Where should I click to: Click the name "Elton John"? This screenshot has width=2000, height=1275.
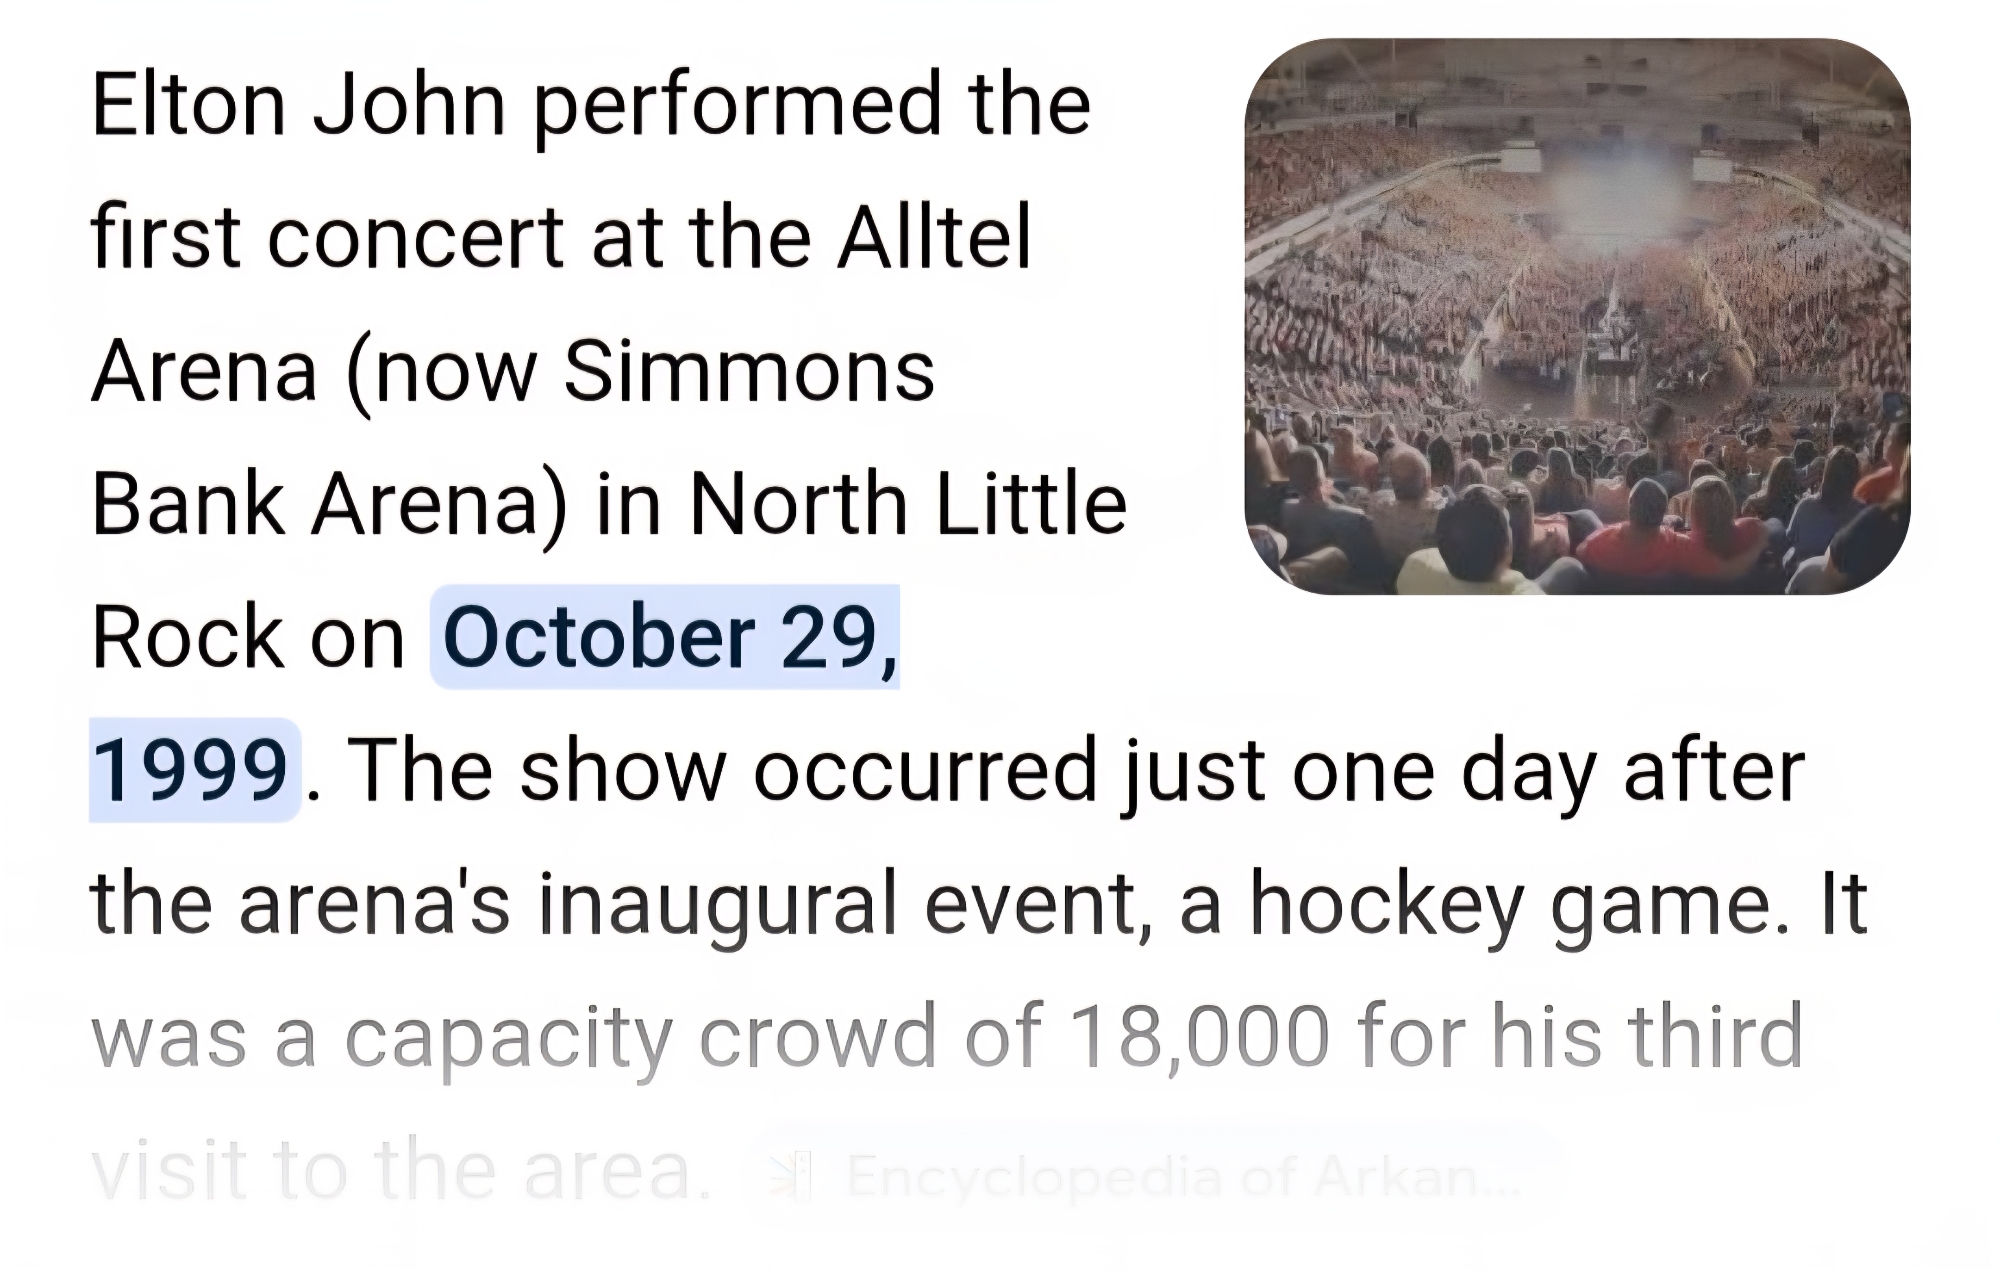click(x=298, y=104)
